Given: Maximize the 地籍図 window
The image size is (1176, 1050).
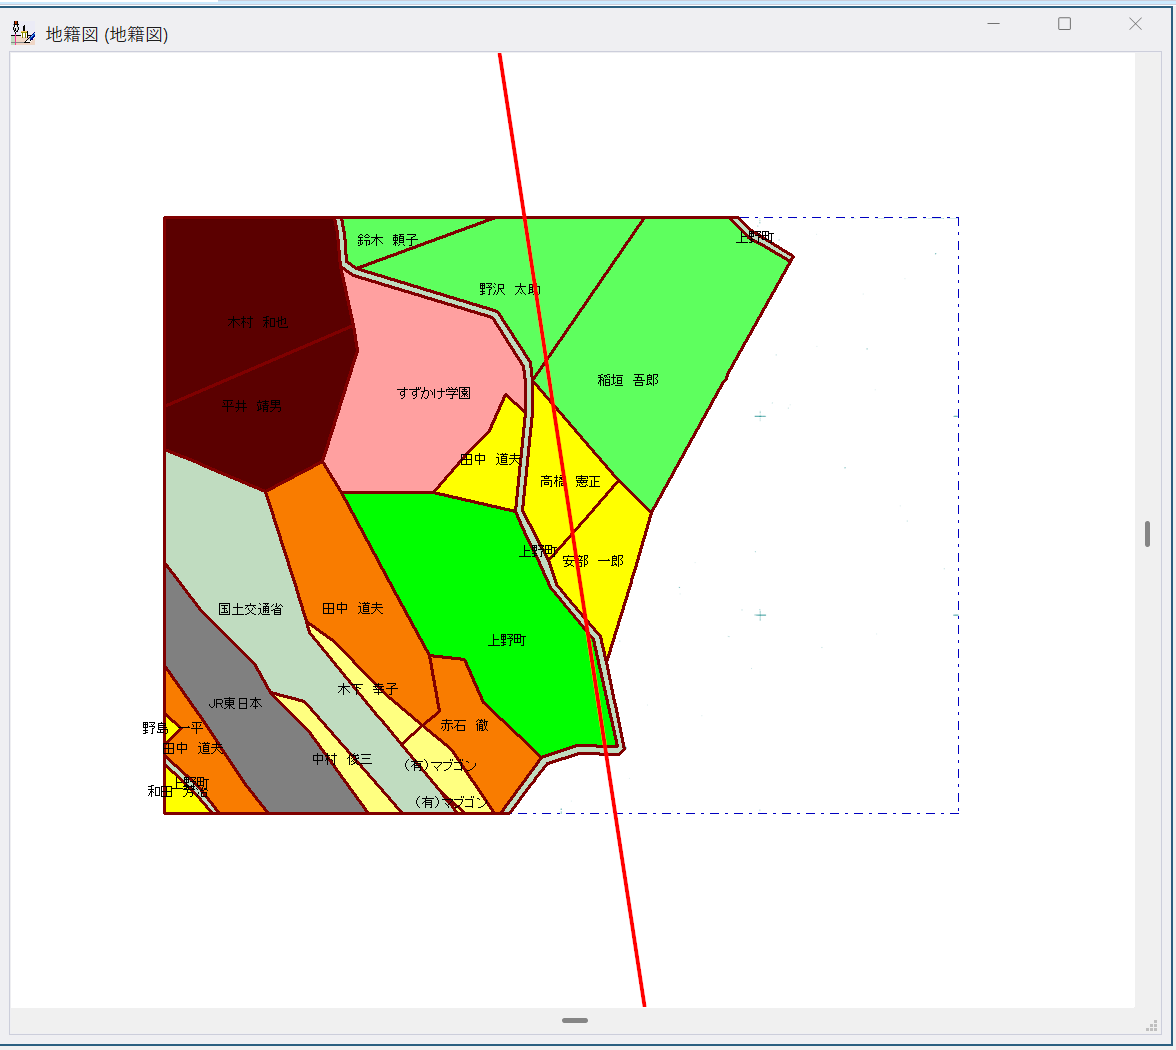Looking at the screenshot, I should [x=1064, y=24].
